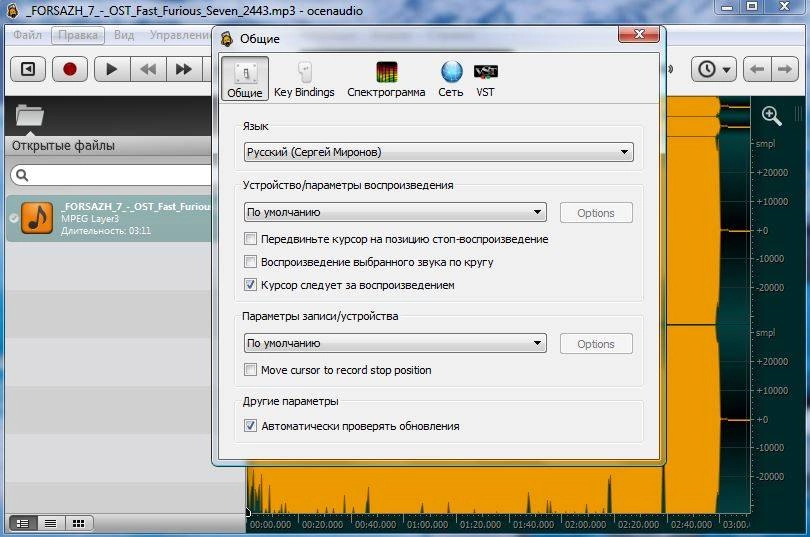Click the music note icon of opened file
Viewport: 810px width, 537px height.
click(37, 218)
